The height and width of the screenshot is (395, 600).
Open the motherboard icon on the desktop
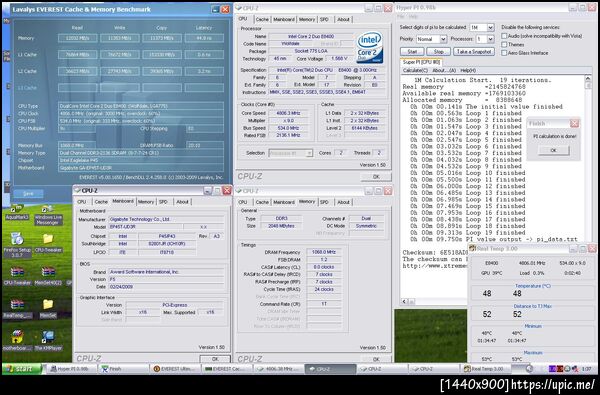[x=17, y=340]
